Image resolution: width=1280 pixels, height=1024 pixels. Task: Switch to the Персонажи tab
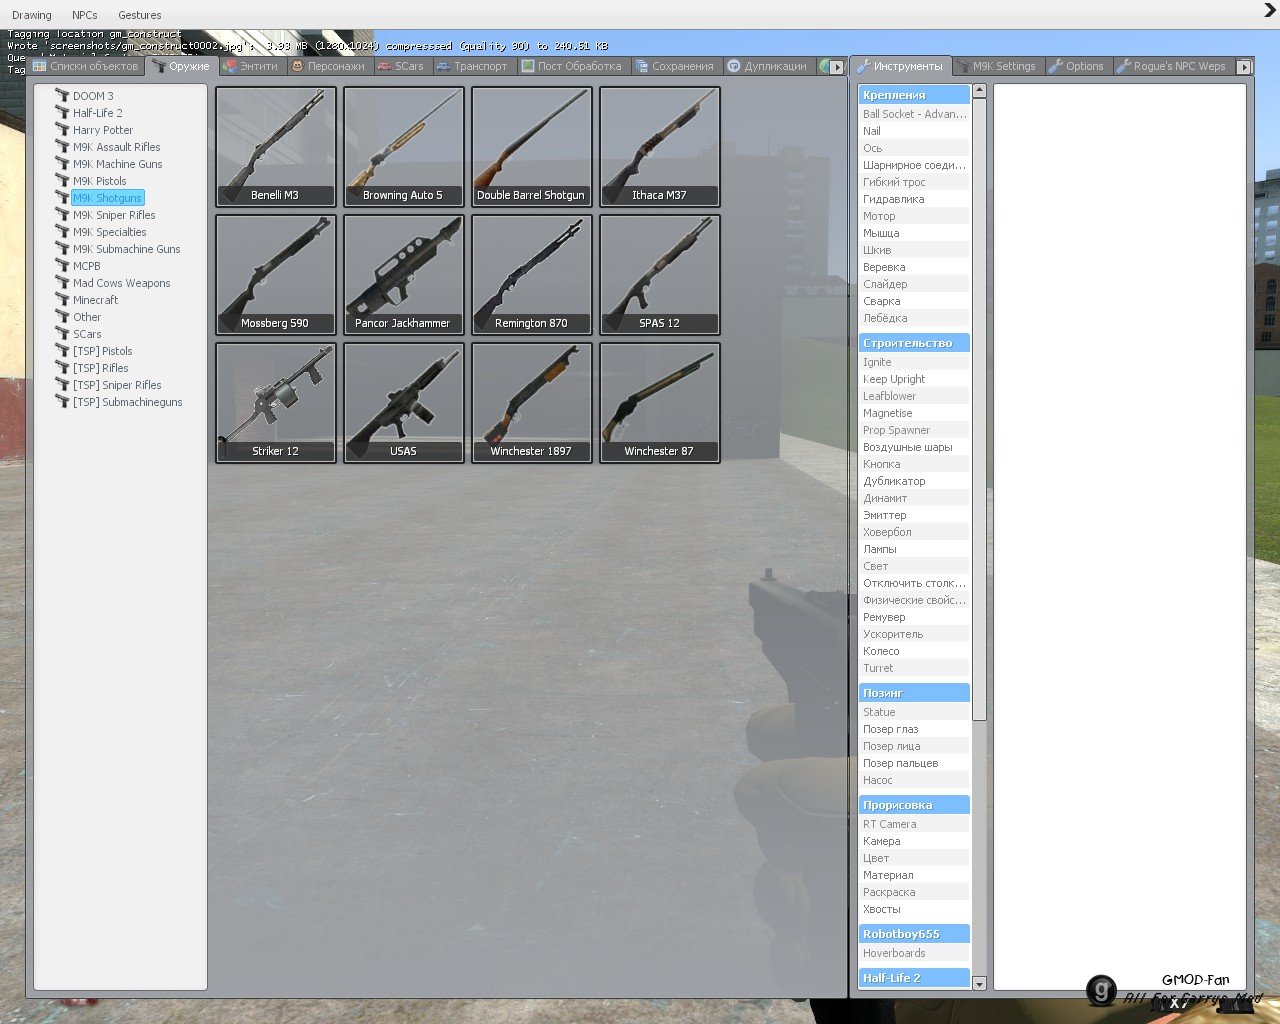click(x=329, y=66)
